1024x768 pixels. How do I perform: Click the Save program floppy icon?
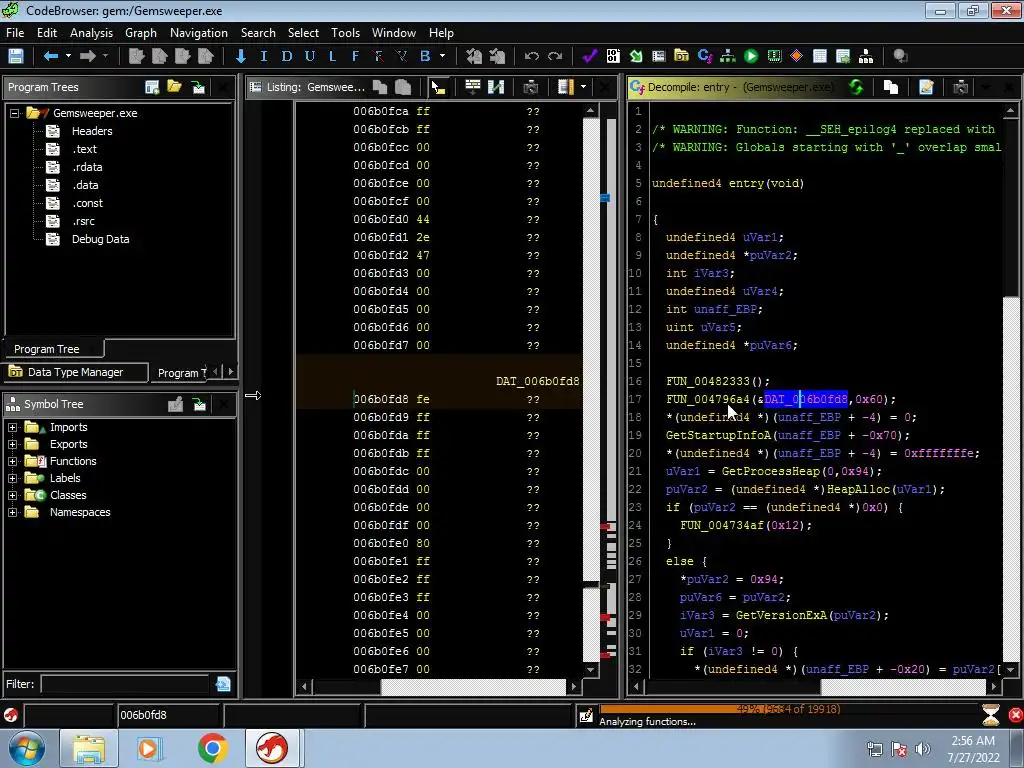pyautogui.click(x=16, y=56)
